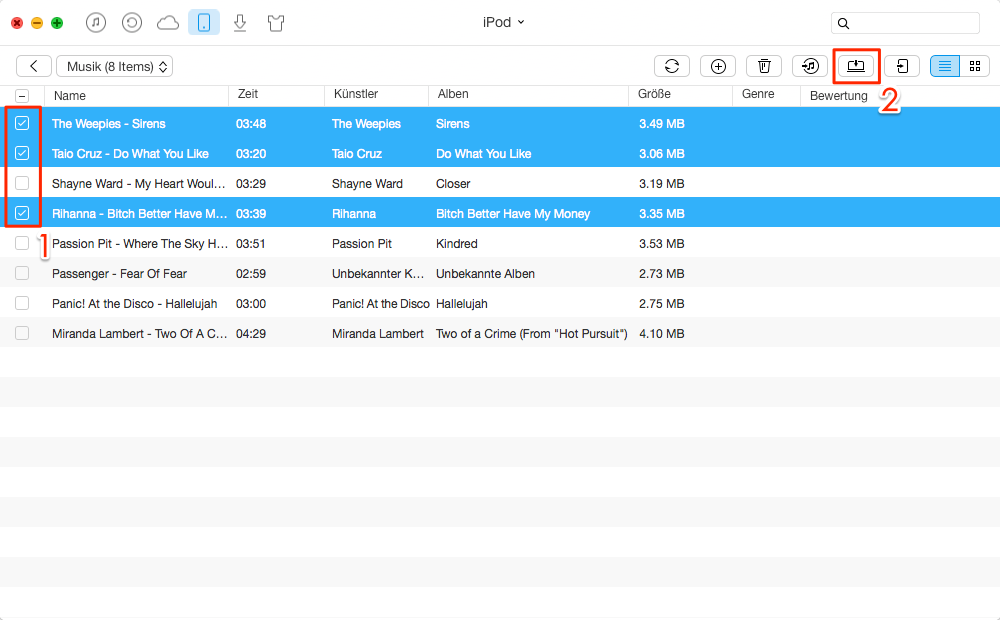Screen dimensions: 1000x620
Task: Uncheck Taio Cruz - Do What You Like checkbox
Action: pos(22,153)
